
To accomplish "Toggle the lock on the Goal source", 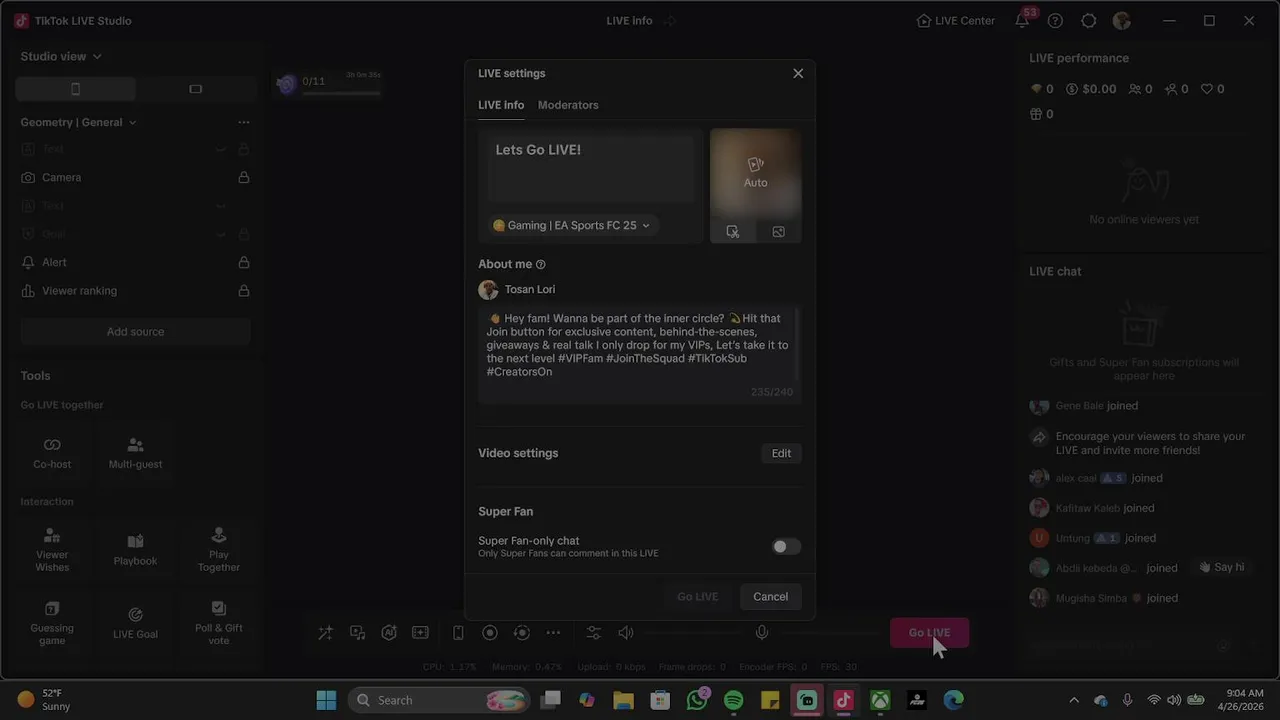I will pyautogui.click(x=243, y=234).
